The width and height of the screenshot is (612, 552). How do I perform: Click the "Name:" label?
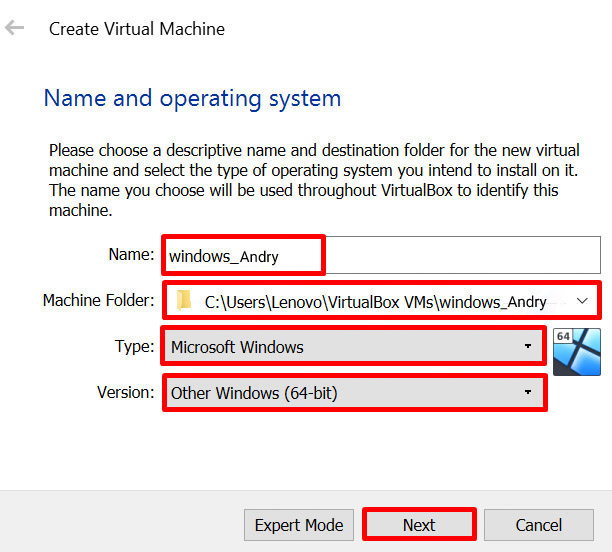click(130, 255)
